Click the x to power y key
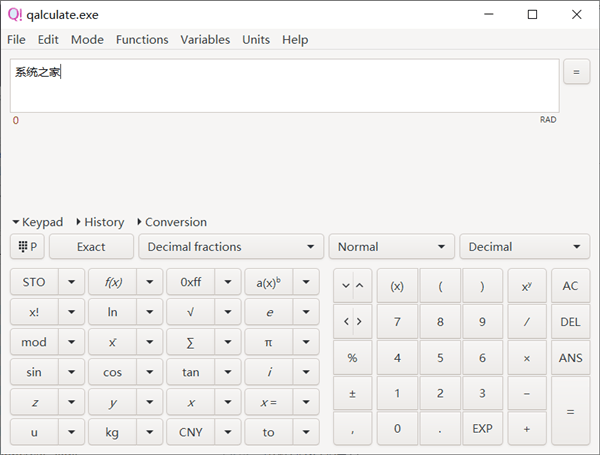The height and width of the screenshot is (455, 600). pyautogui.click(x=526, y=285)
